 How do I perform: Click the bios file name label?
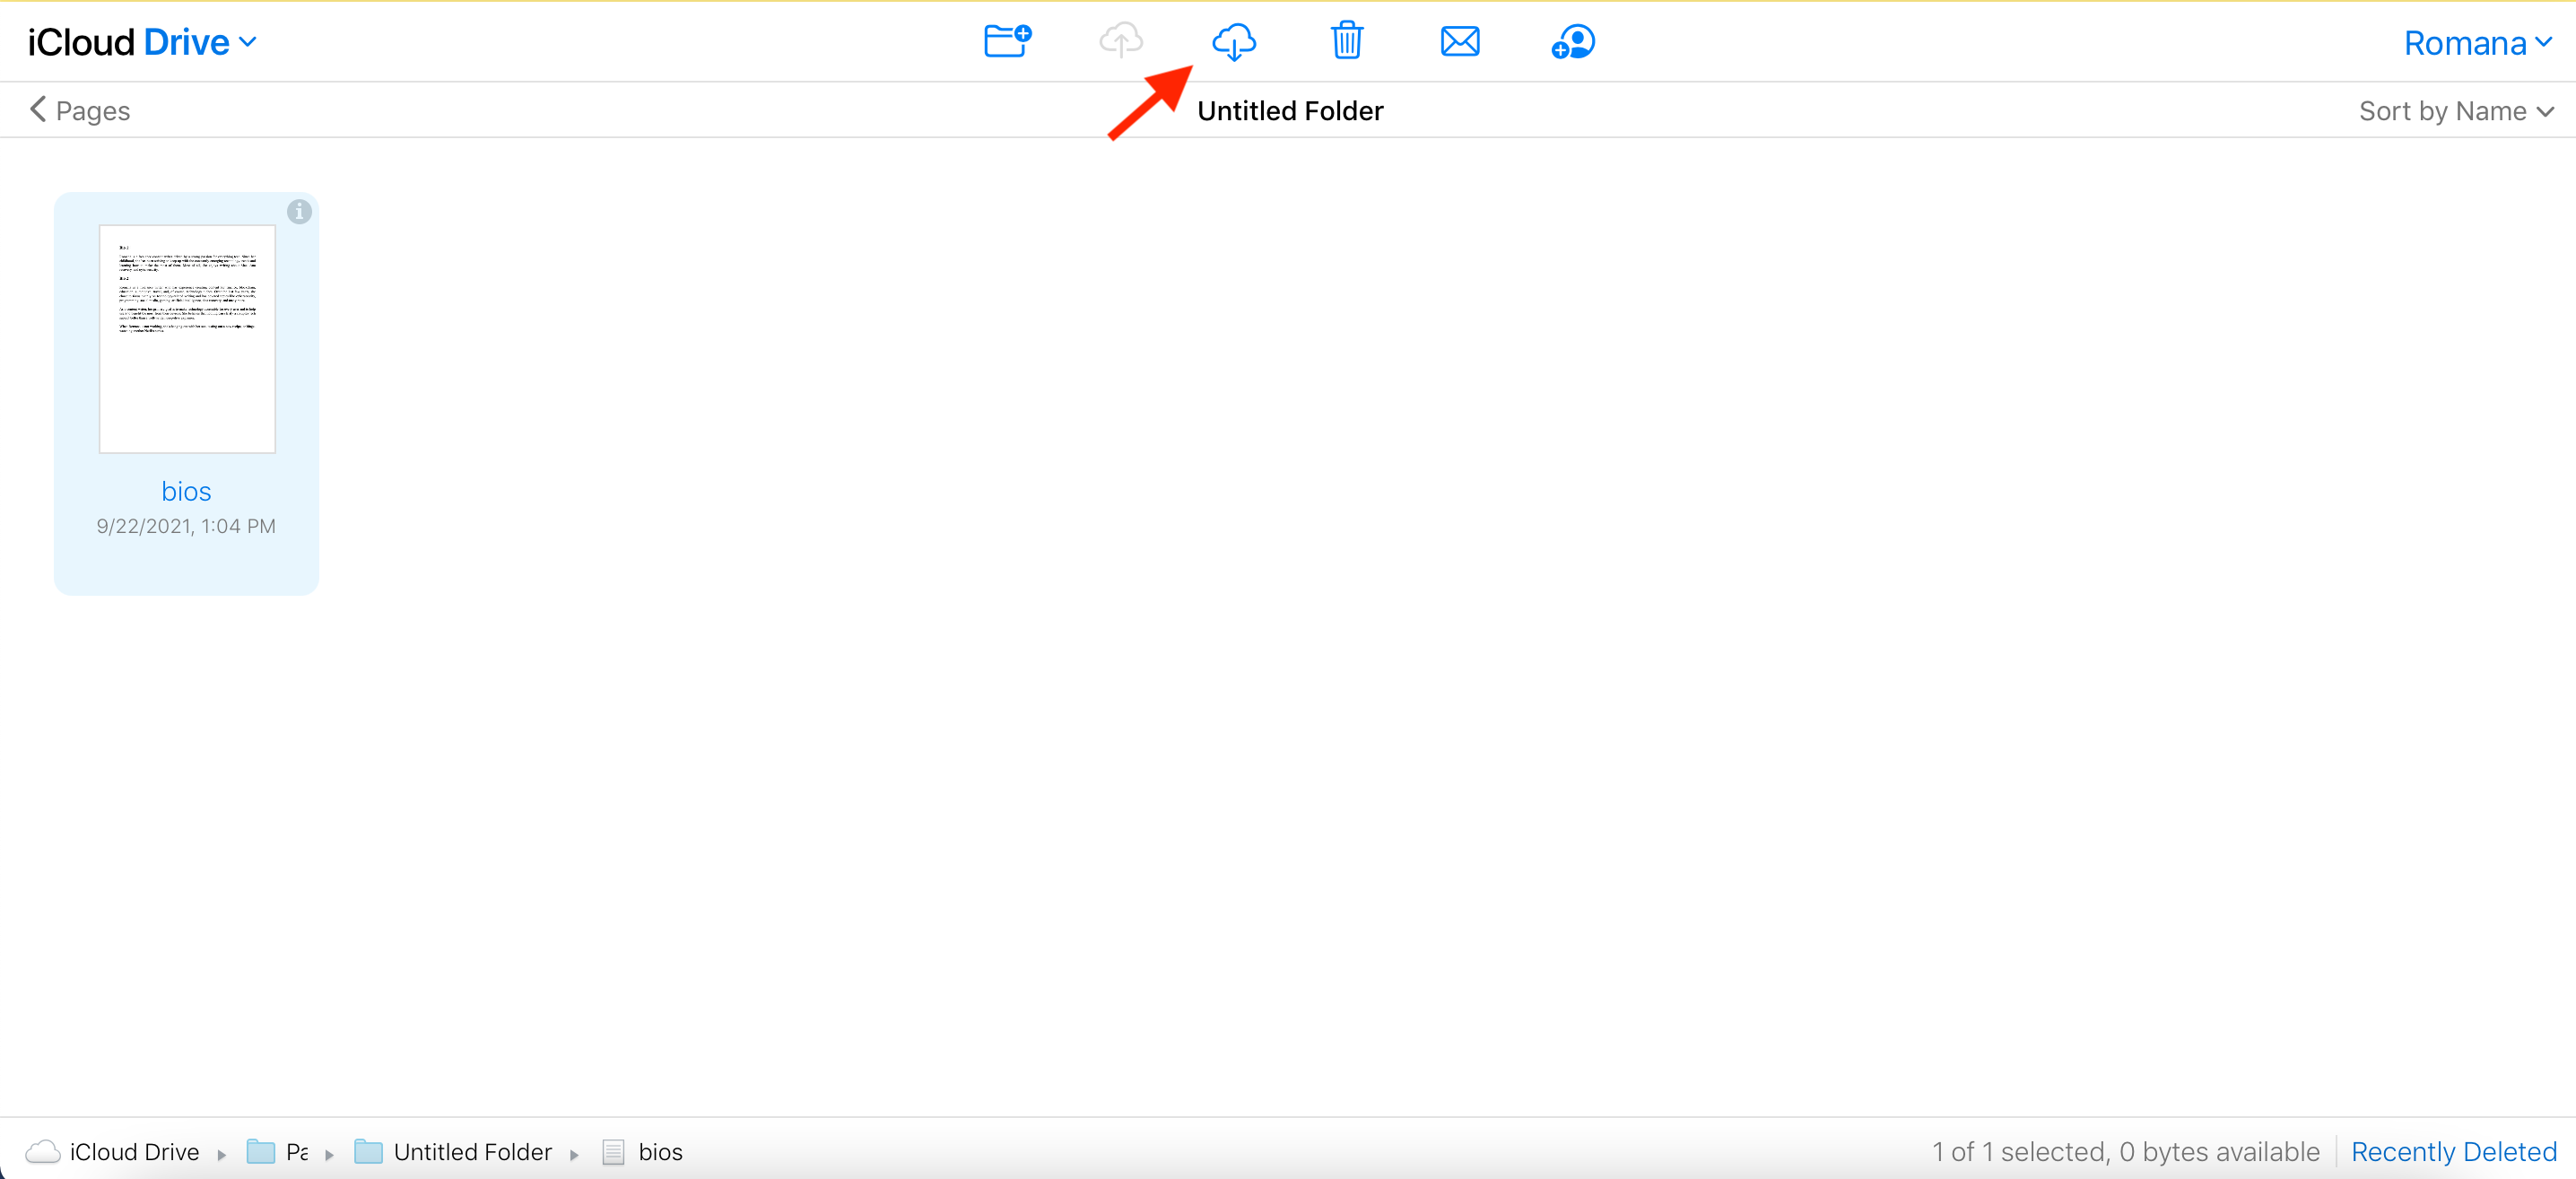point(184,490)
